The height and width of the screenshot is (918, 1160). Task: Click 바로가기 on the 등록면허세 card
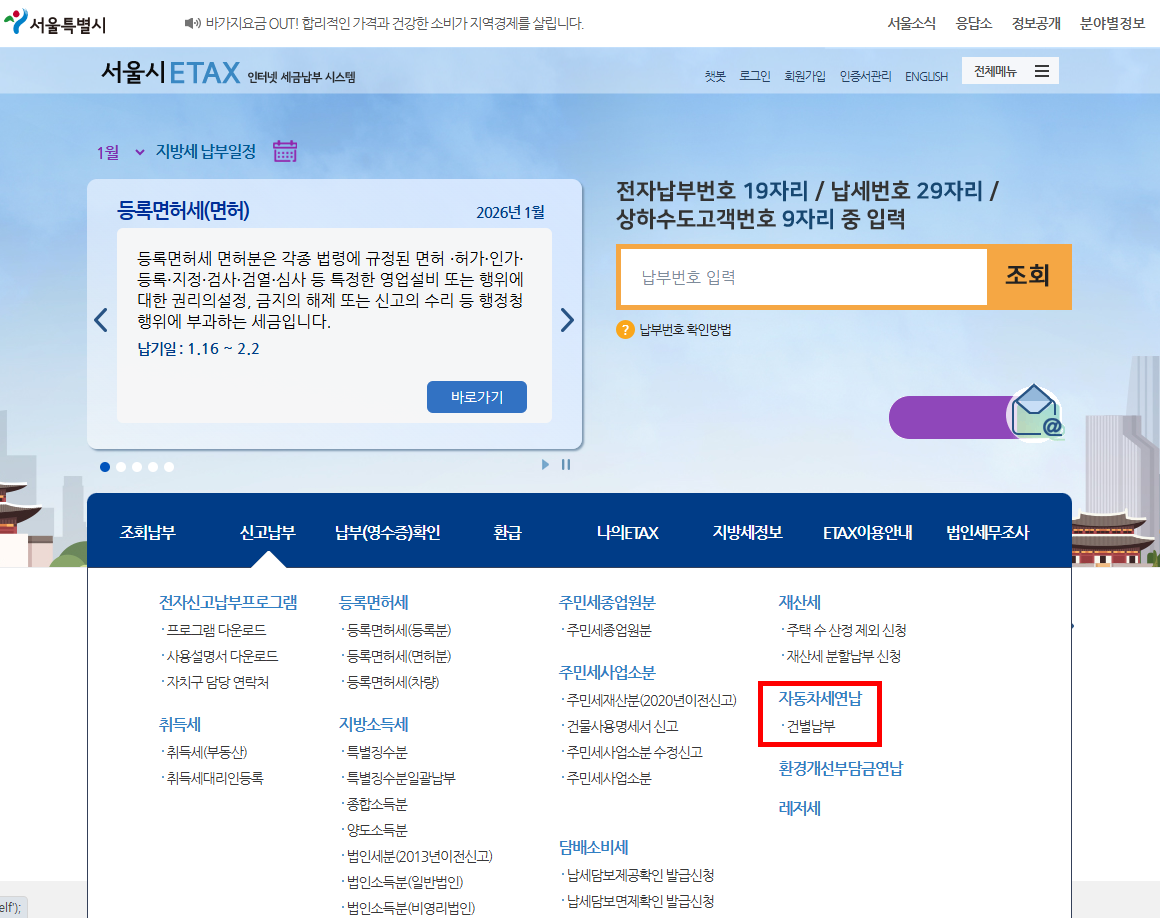pyautogui.click(x=477, y=397)
